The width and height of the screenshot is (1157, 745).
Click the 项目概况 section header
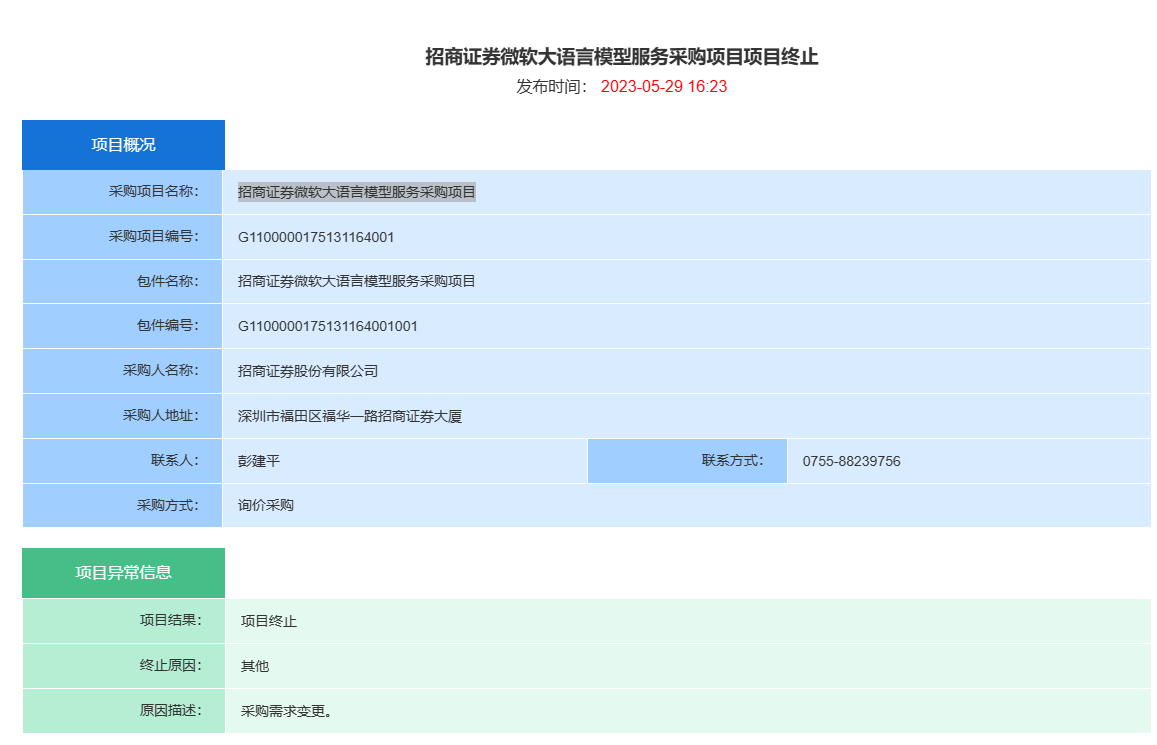pyautogui.click(x=123, y=145)
